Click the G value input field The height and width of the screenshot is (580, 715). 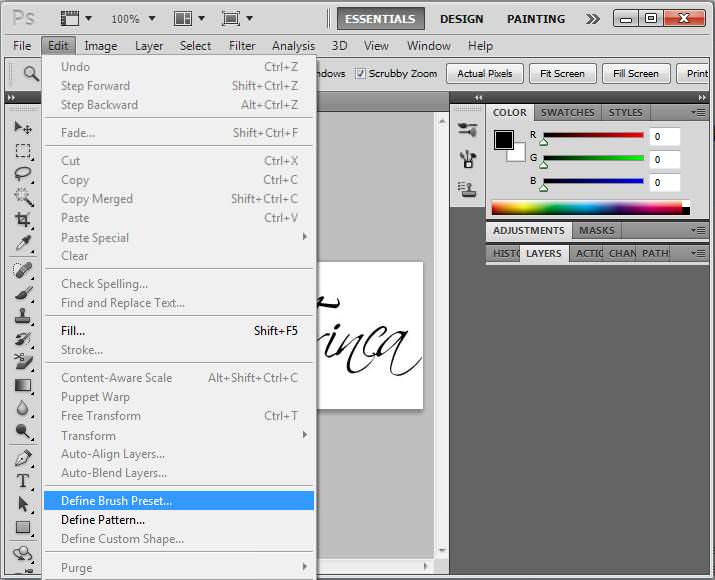665,159
